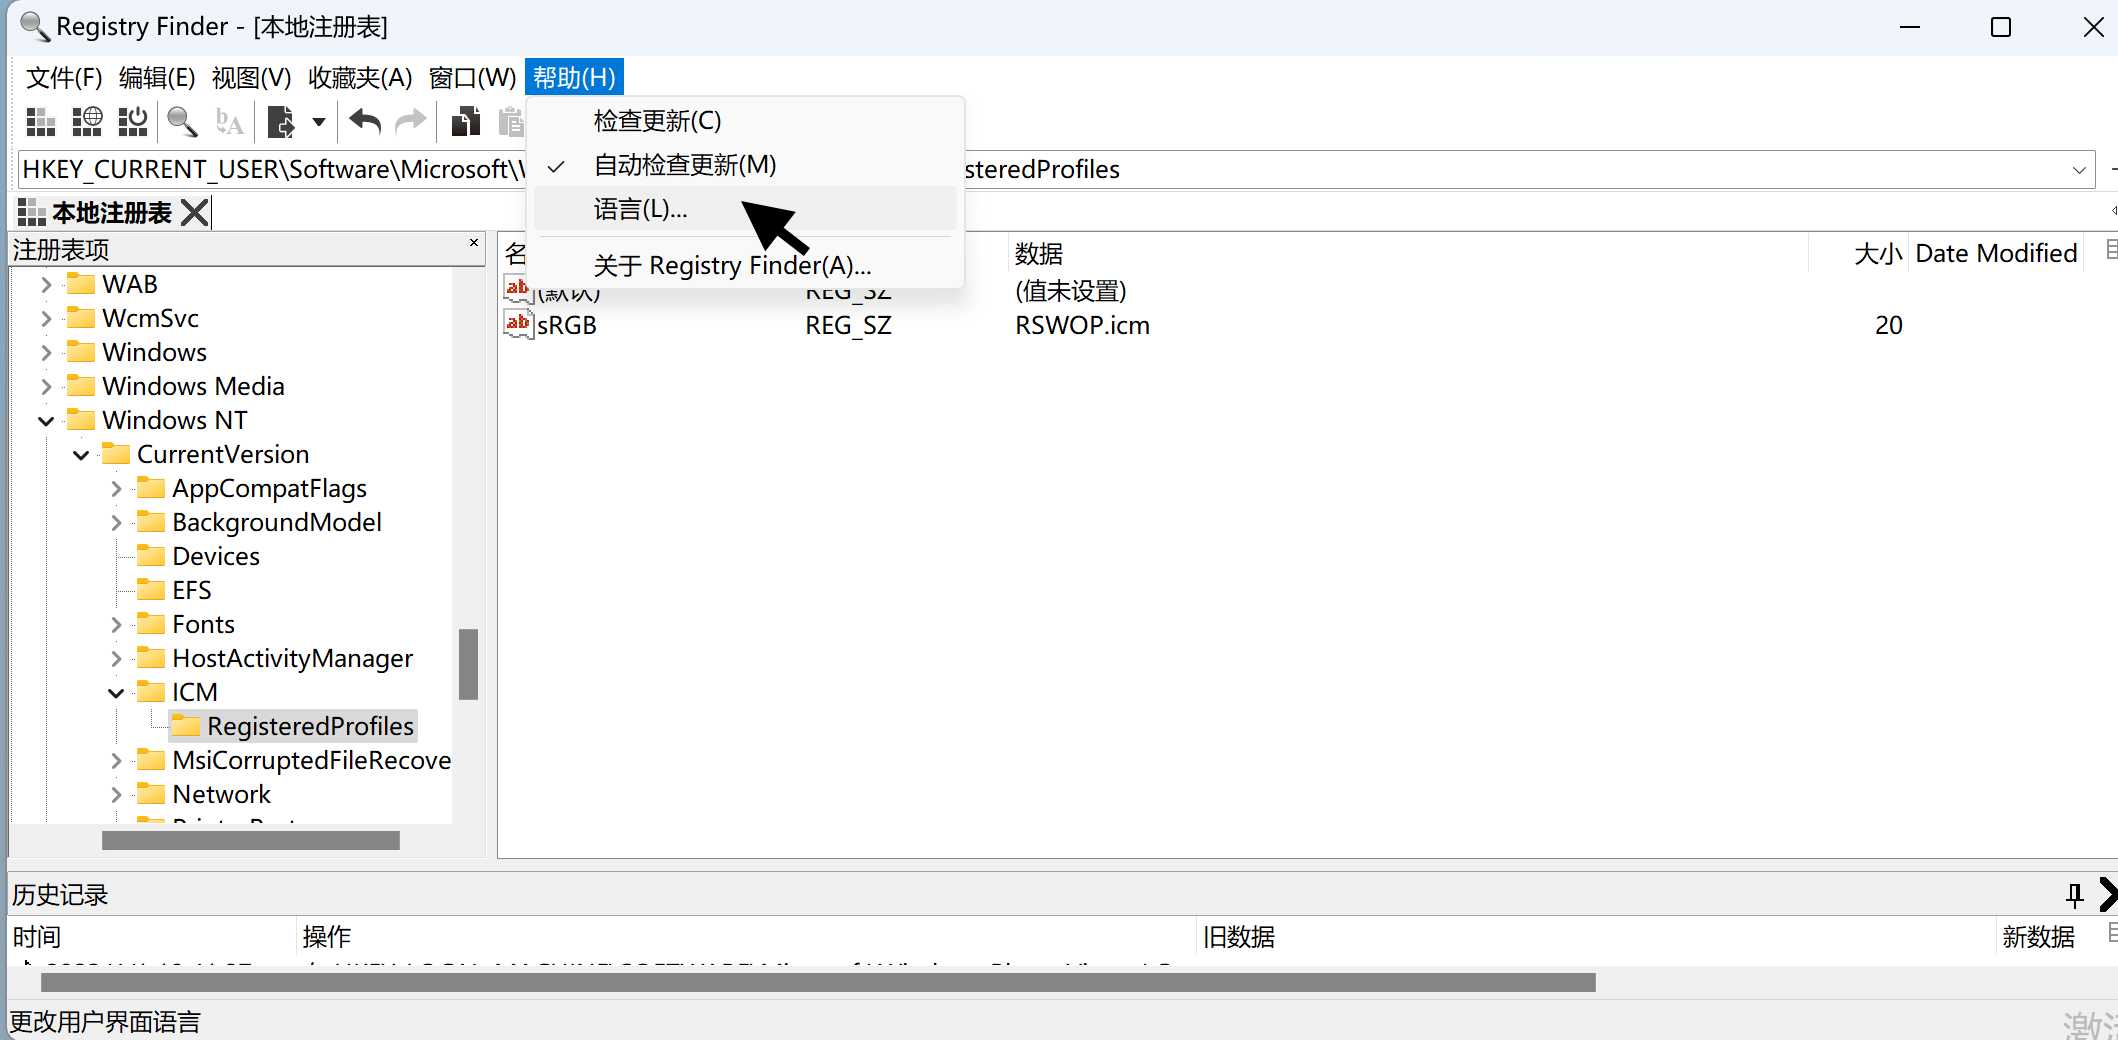Expand the Windows Media node
This screenshot has width=2118, height=1040.
(46, 387)
